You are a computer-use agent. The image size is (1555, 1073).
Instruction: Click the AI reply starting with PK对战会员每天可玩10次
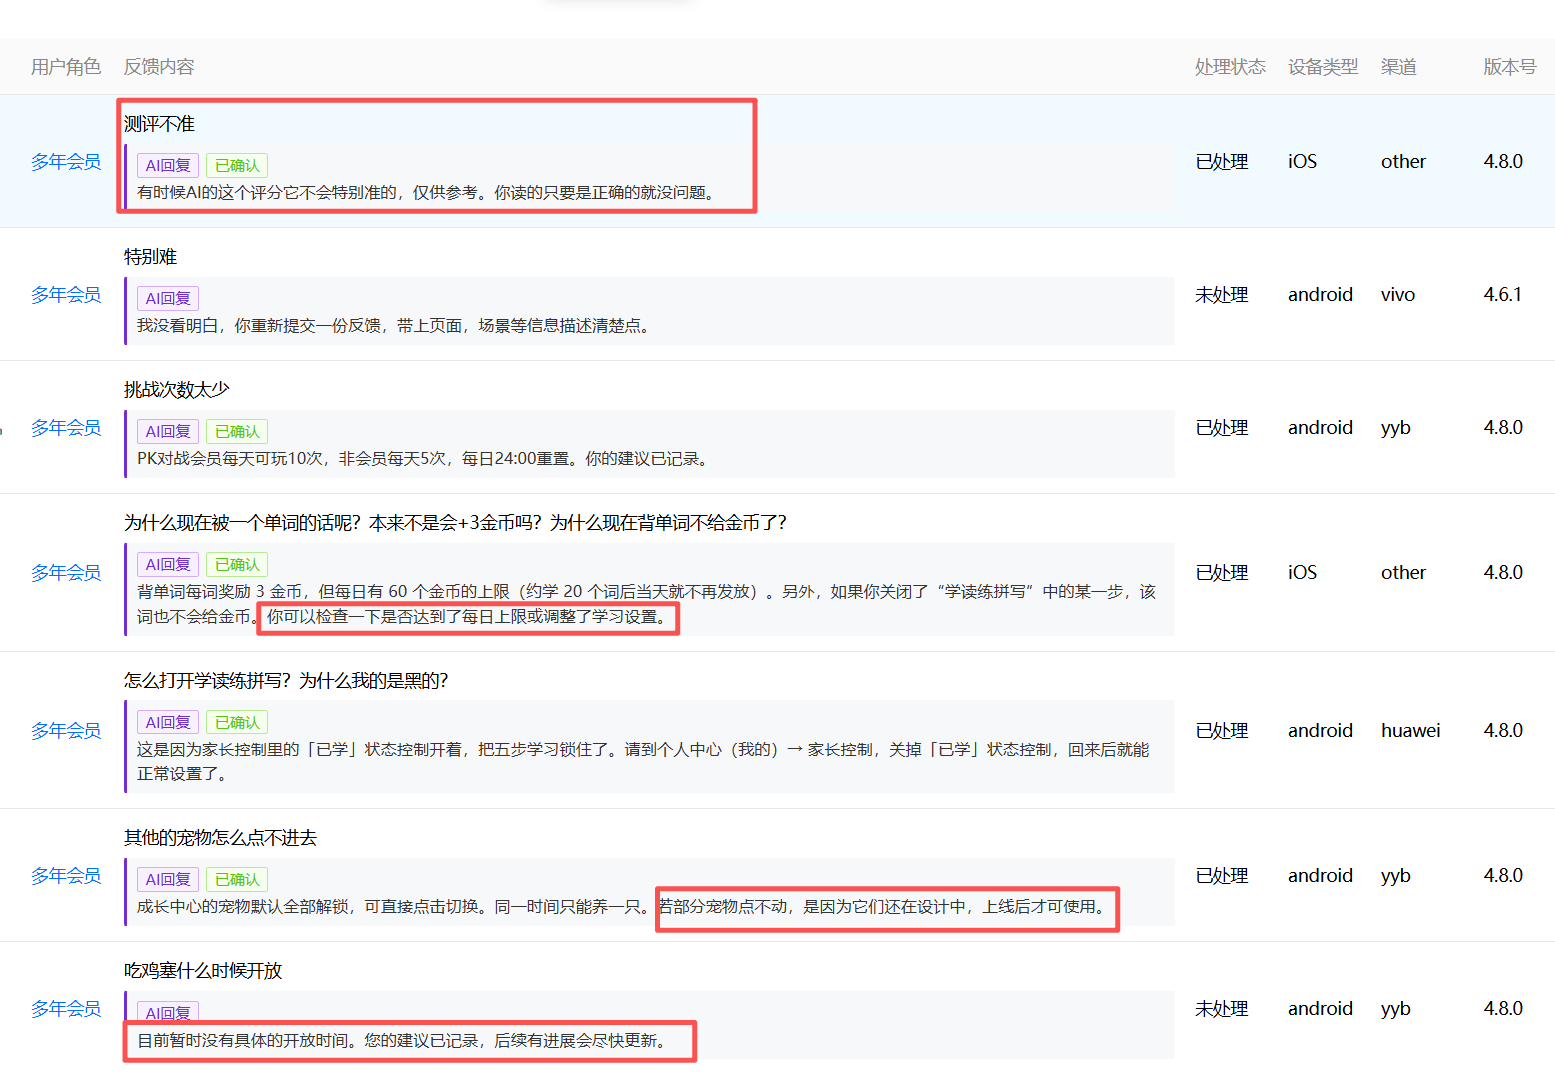coord(426,459)
